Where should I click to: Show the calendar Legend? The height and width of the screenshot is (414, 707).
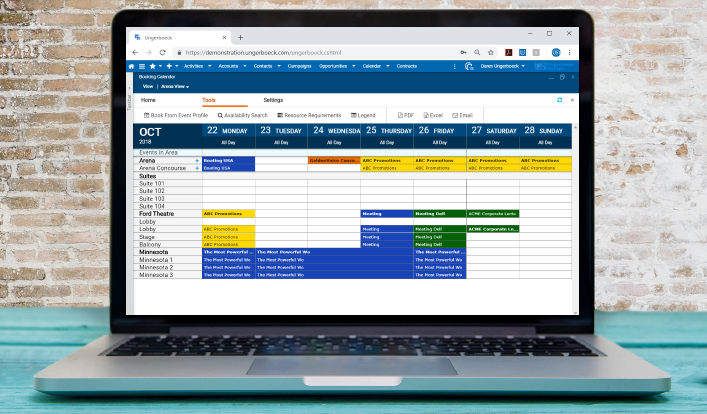[363, 116]
